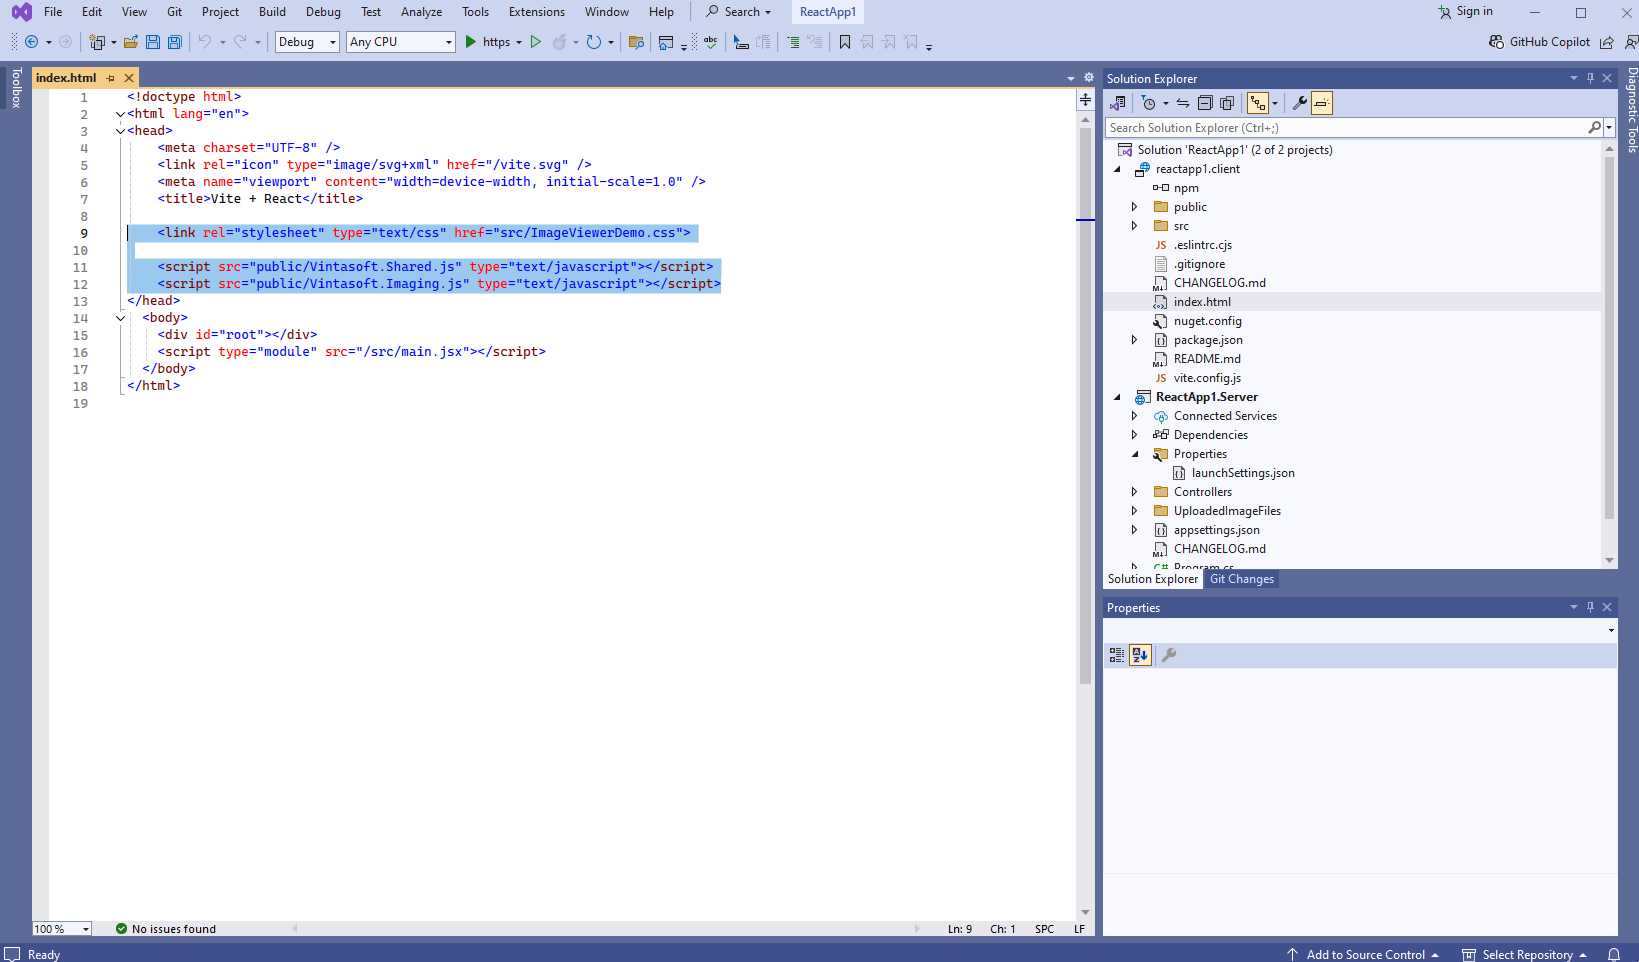Open the Extensions menu
The image size is (1639, 962).
(x=536, y=12)
